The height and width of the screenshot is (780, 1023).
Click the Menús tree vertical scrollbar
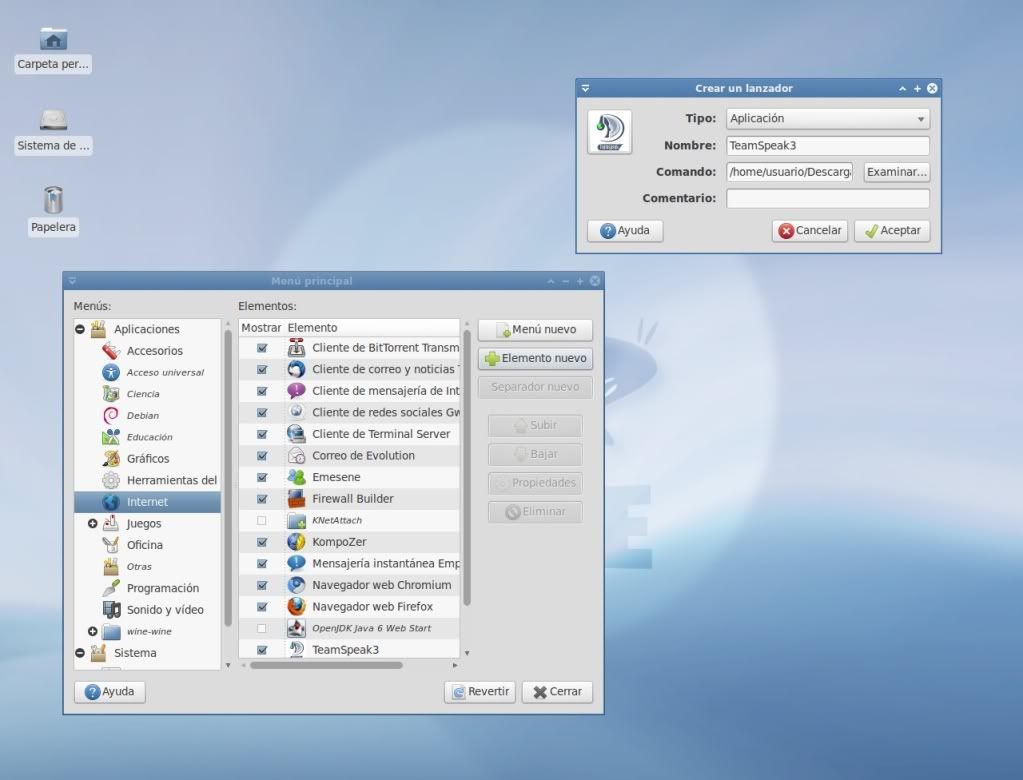coord(228,478)
